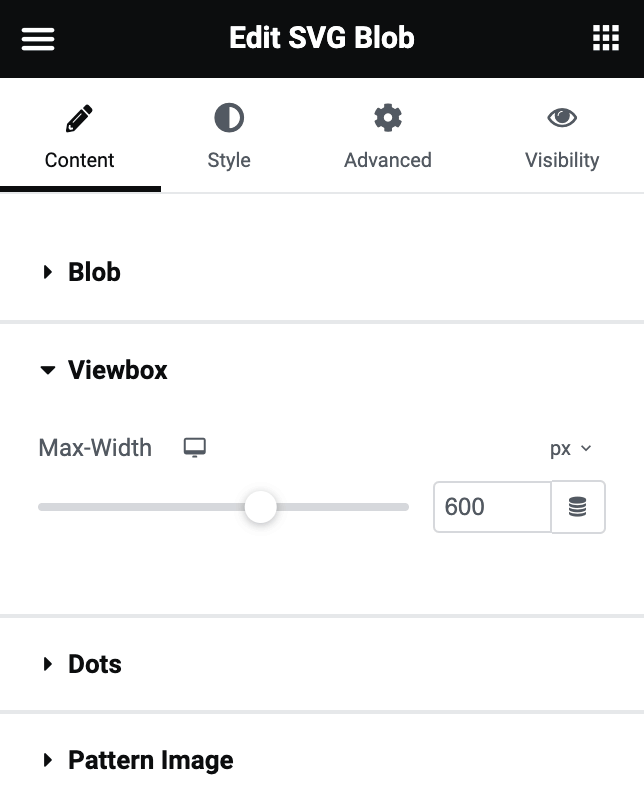Click the Style half-circle icon
644x812 pixels.
tap(229, 118)
